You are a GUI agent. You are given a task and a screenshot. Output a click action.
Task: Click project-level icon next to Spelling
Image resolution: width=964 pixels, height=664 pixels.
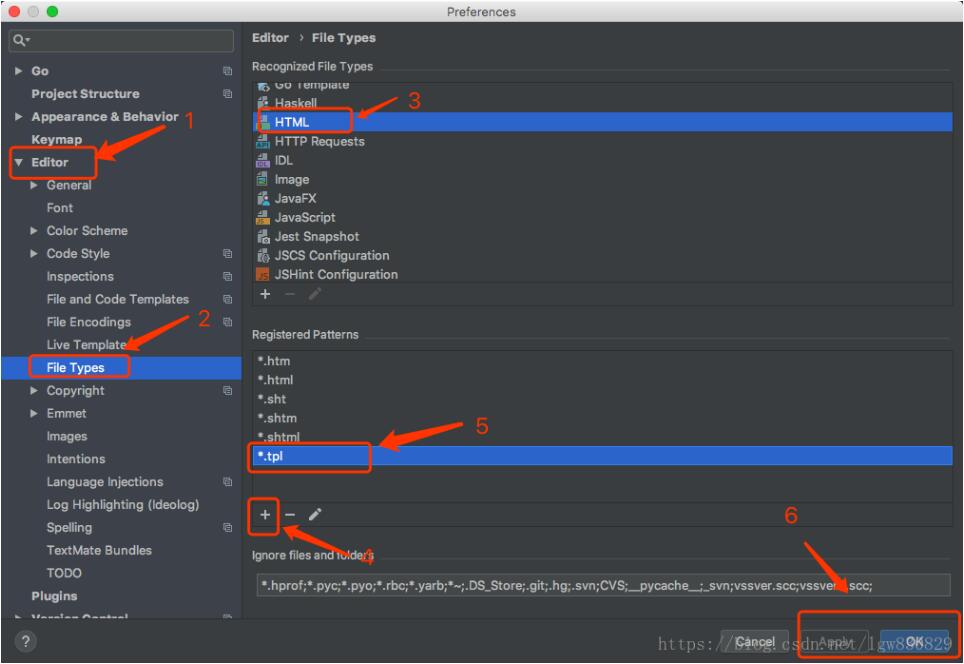(227, 528)
